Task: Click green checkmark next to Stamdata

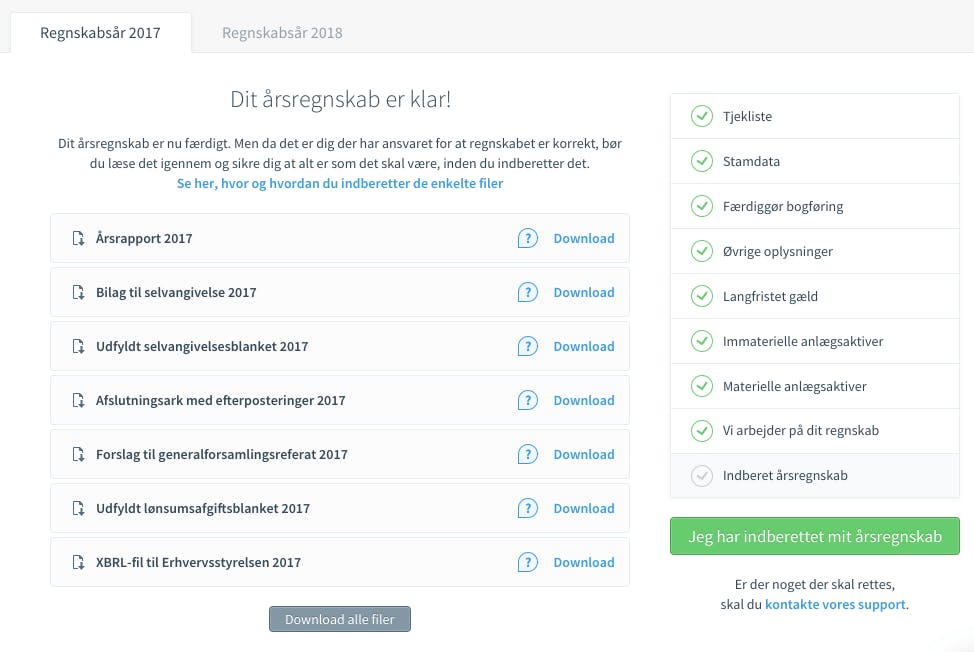Action: coord(702,161)
